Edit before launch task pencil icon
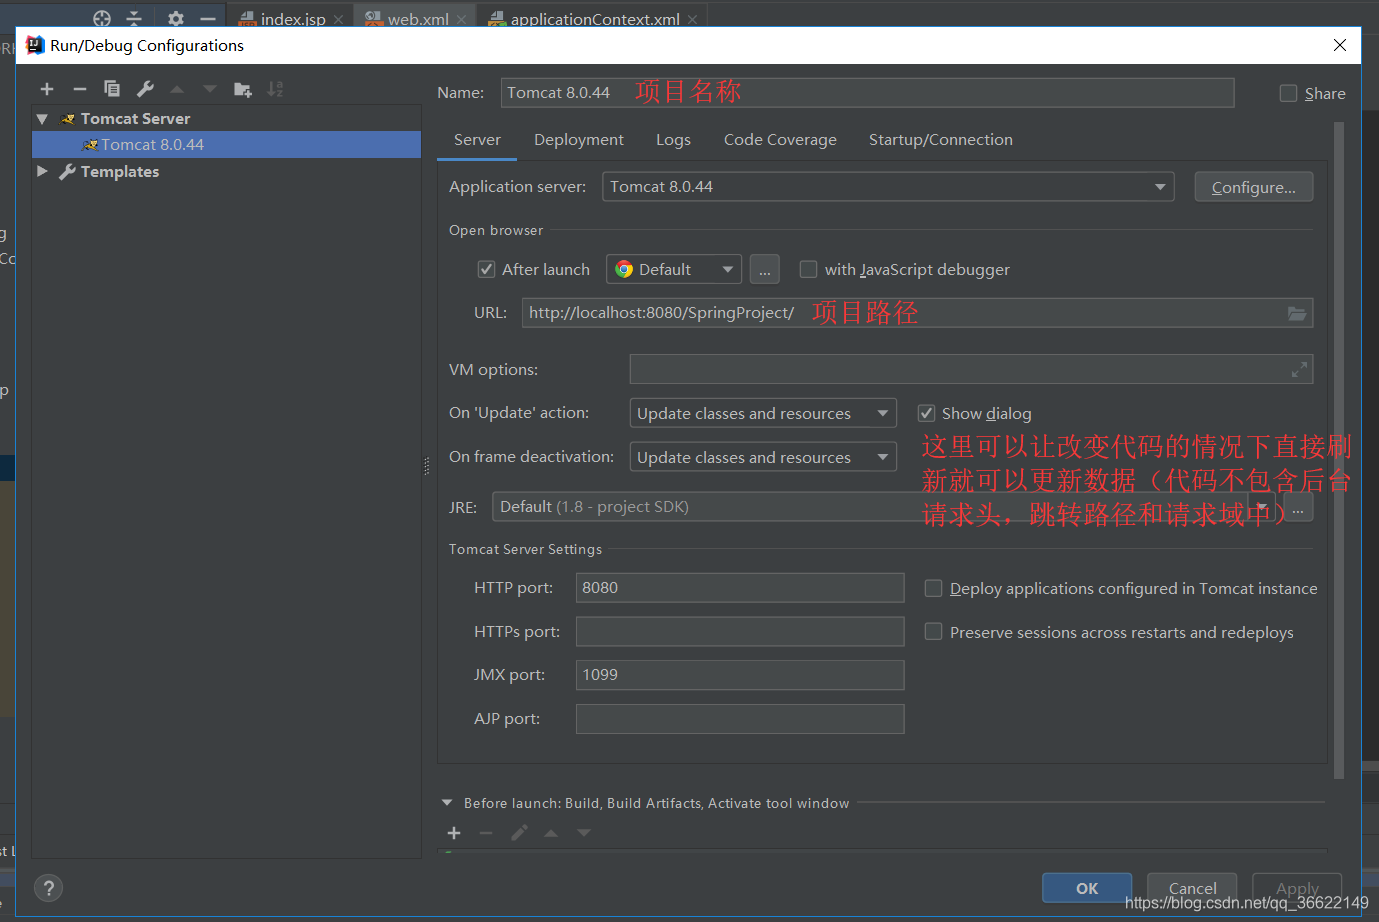The width and height of the screenshot is (1379, 922). coord(519,833)
